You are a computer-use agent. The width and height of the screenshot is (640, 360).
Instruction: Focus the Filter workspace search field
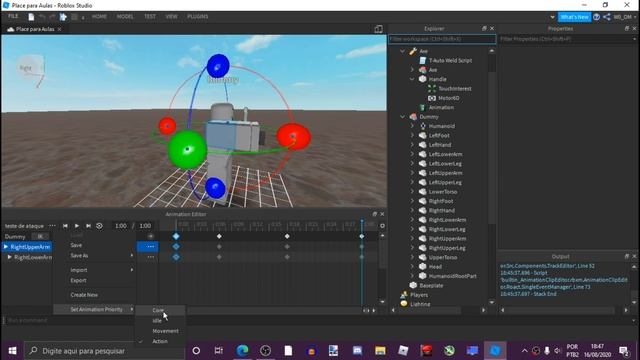(x=442, y=39)
